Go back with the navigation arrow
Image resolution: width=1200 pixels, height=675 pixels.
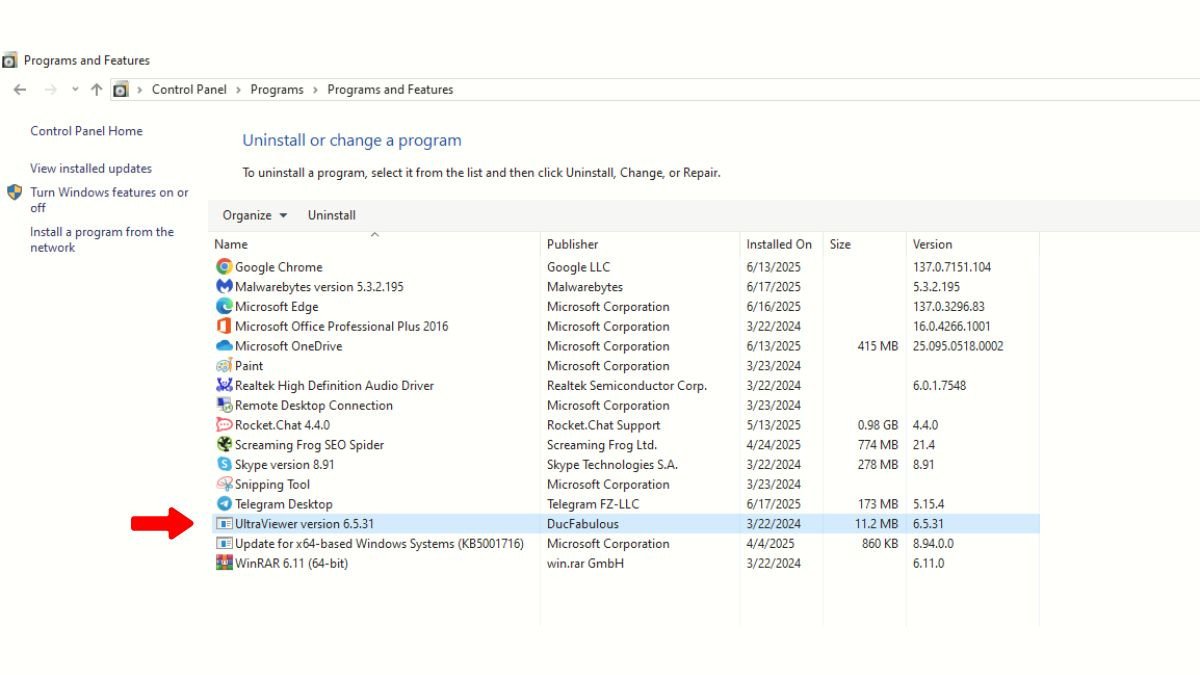click(x=20, y=90)
